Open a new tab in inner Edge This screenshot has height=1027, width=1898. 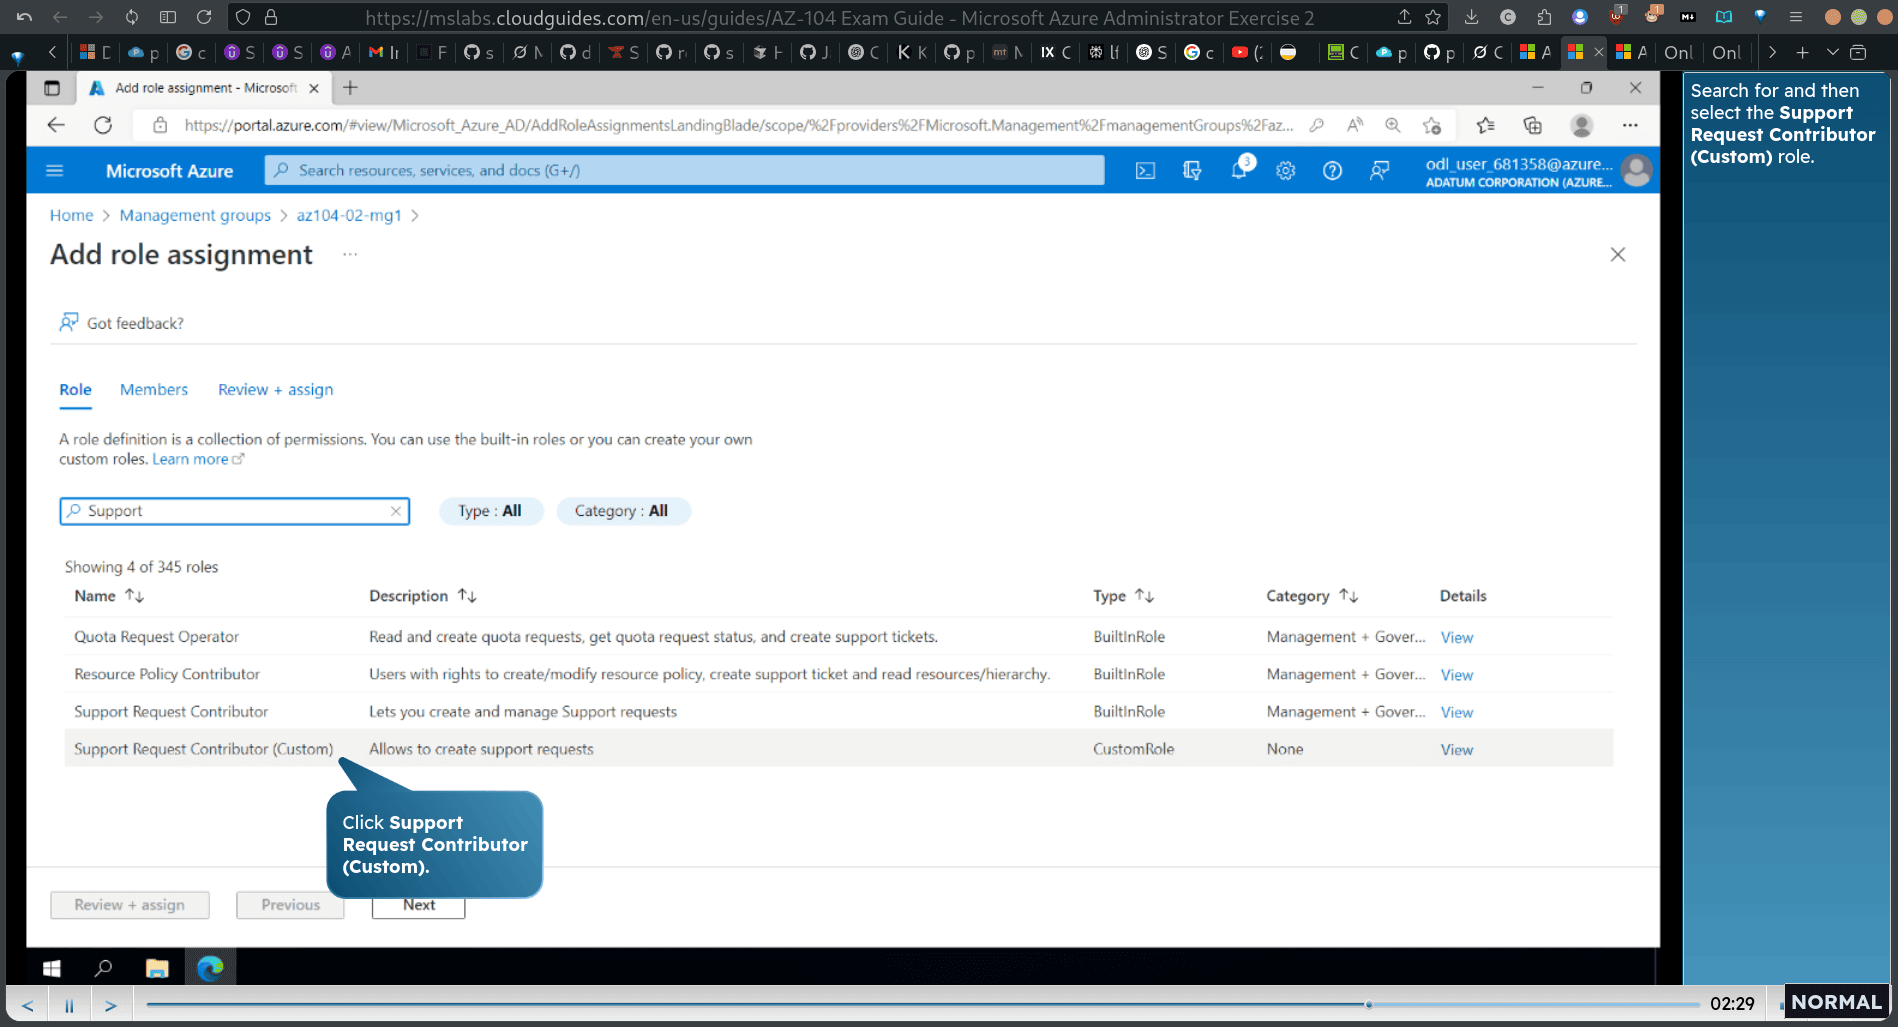[350, 88]
